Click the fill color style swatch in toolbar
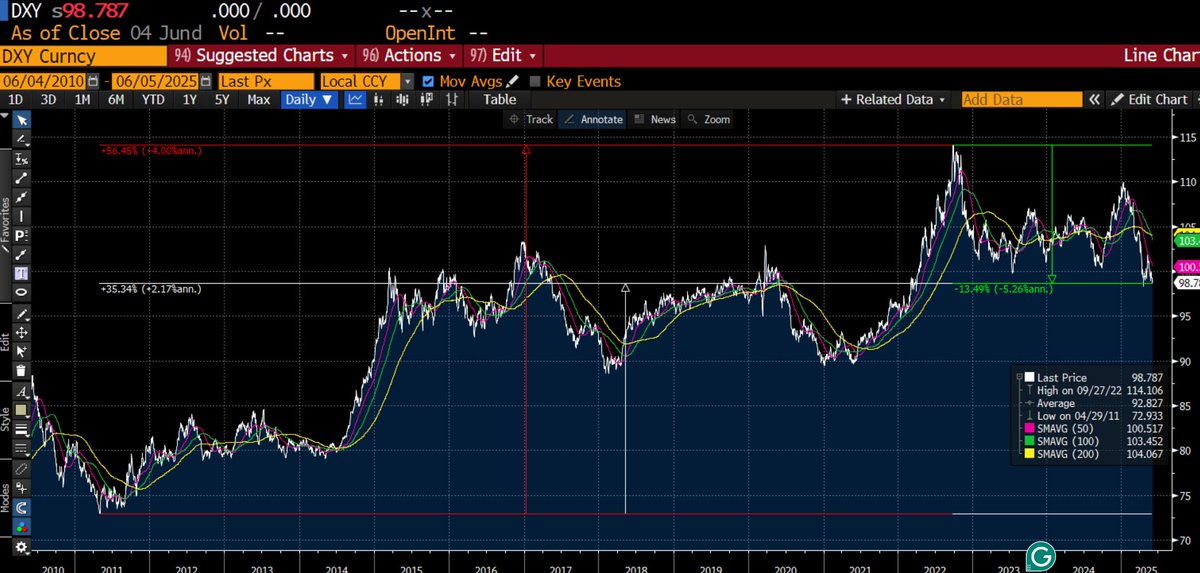This screenshot has width=1200, height=573. click(22, 409)
